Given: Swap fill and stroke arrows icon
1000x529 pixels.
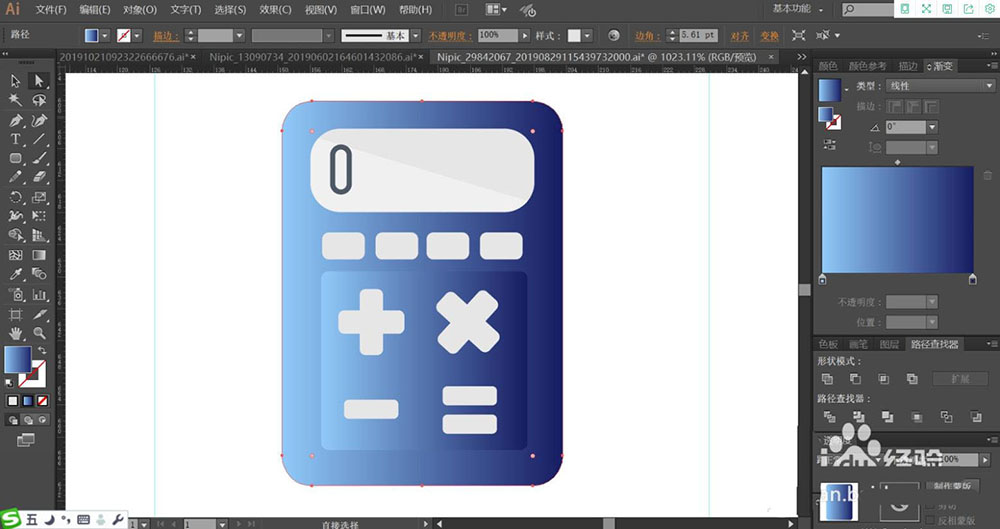Looking at the screenshot, I should (41, 351).
